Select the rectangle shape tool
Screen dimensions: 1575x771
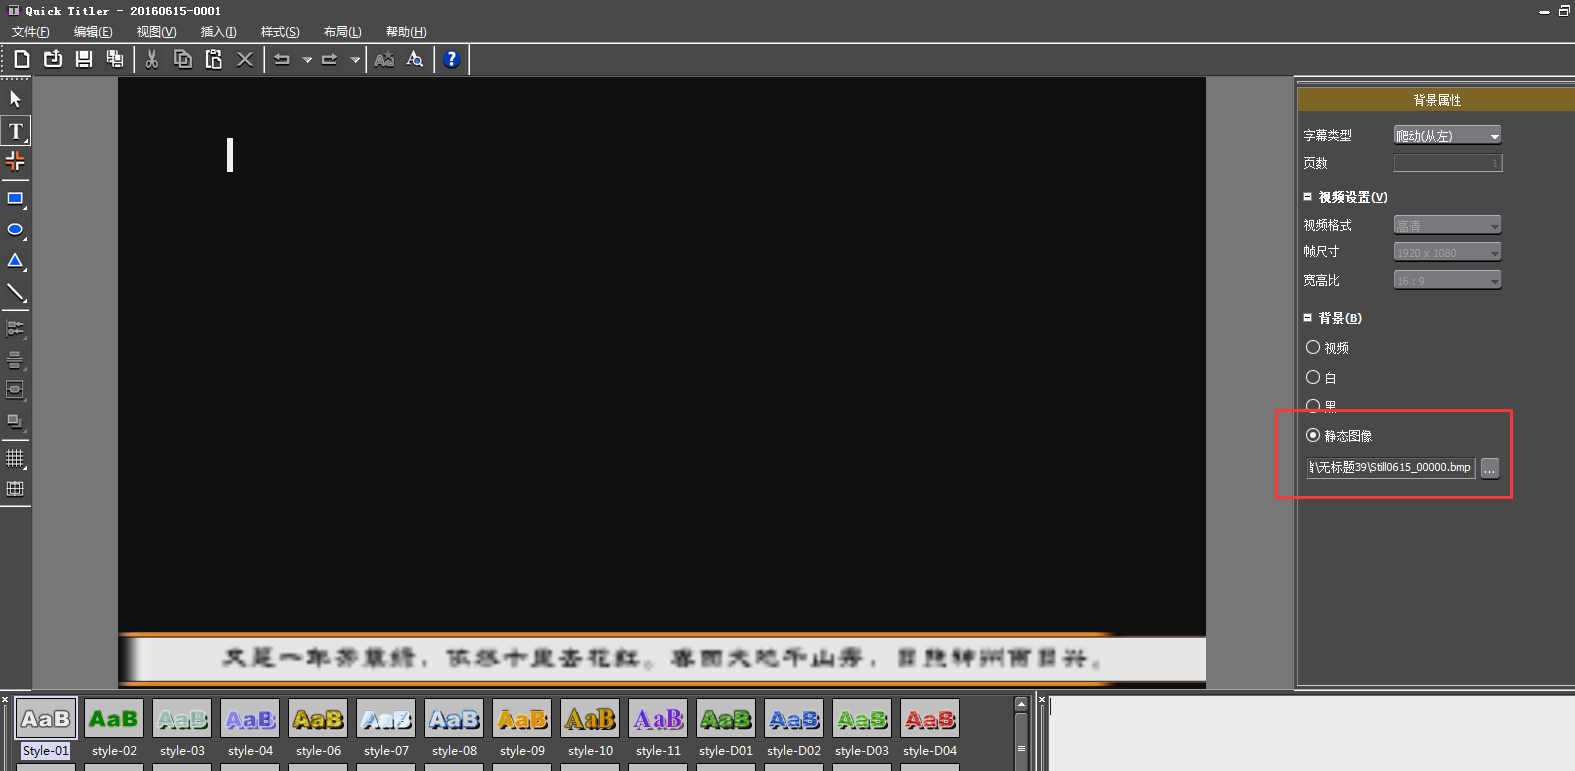[x=15, y=199]
